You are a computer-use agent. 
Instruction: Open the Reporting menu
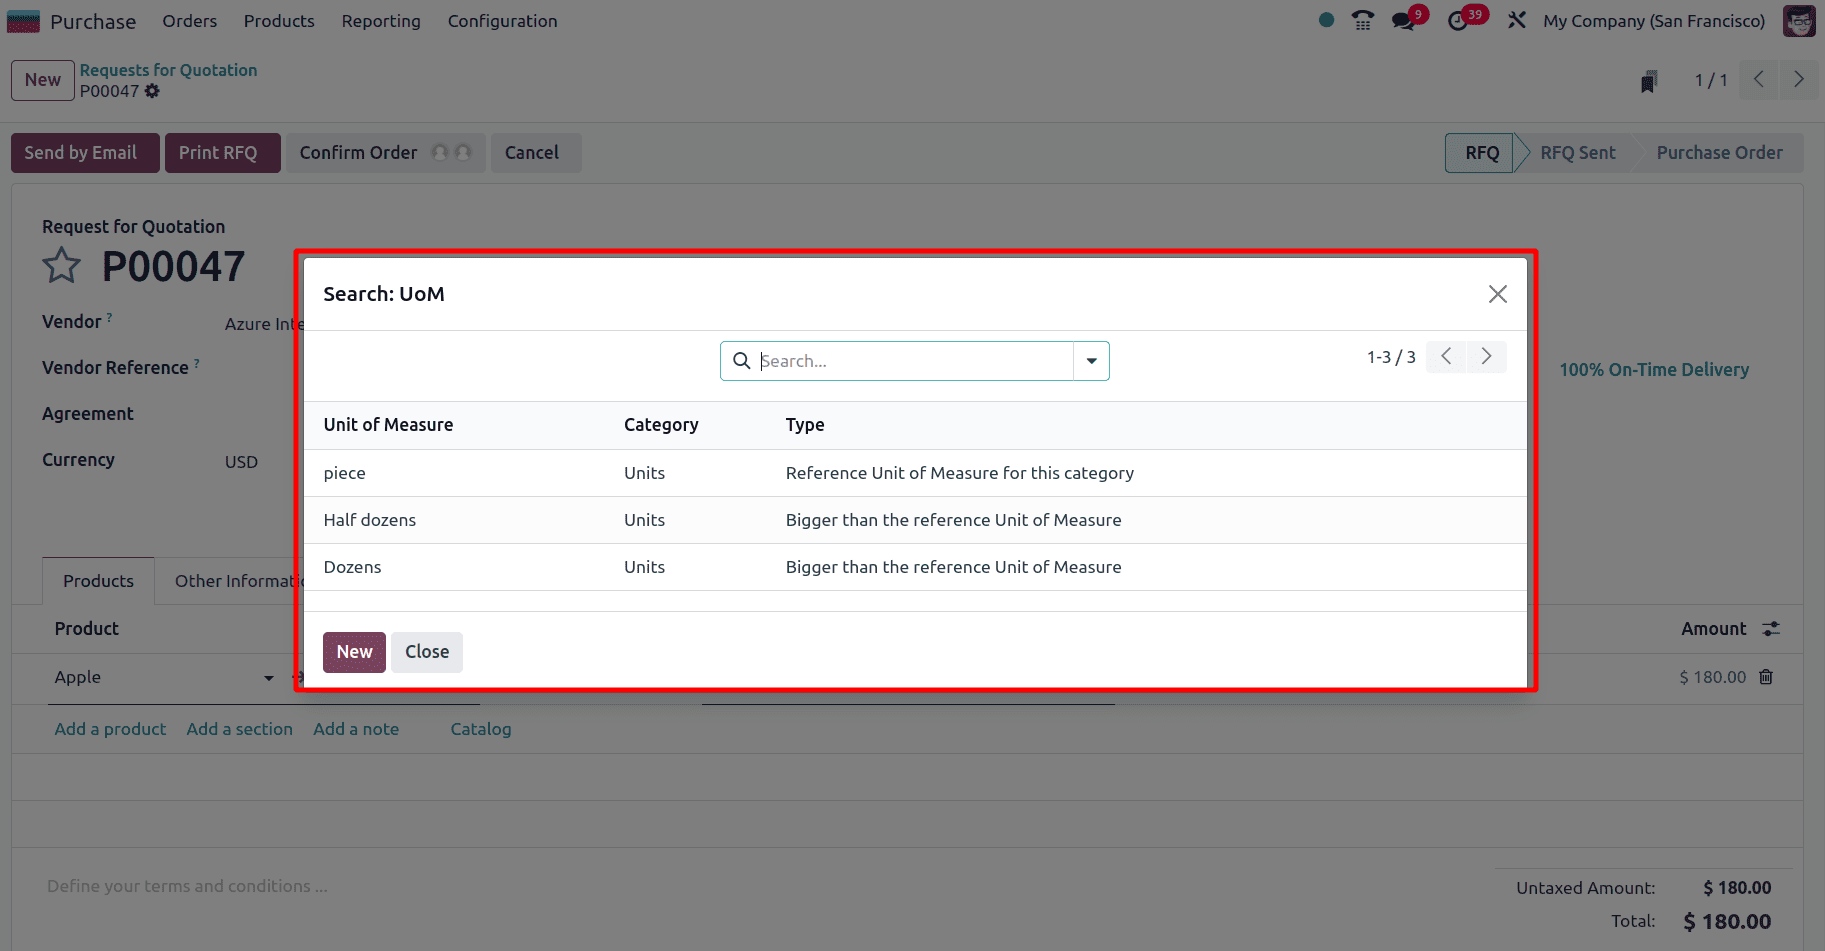(381, 21)
